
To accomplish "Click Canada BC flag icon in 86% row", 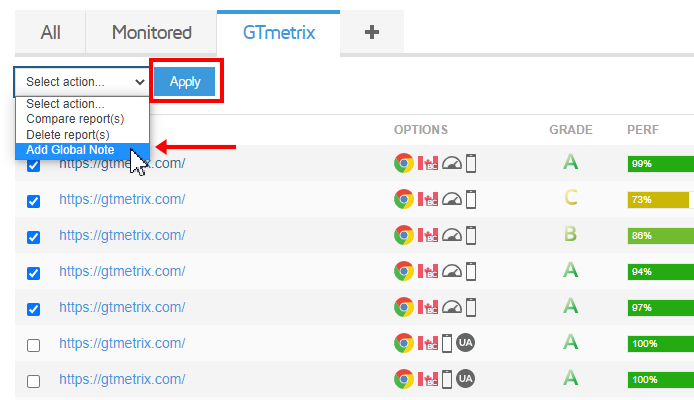I will tap(428, 235).
